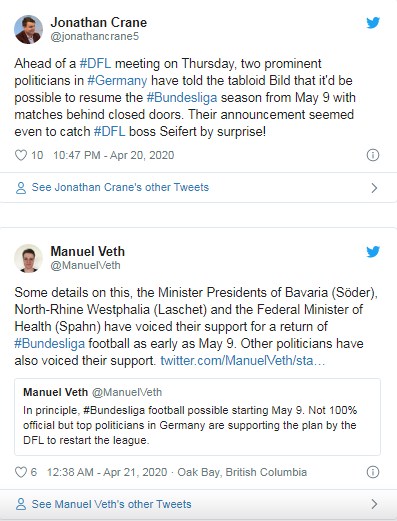This screenshot has width=397, height=521.
Task: Click Jonathan Crane's profile avatar
Action: click(28, 29)
